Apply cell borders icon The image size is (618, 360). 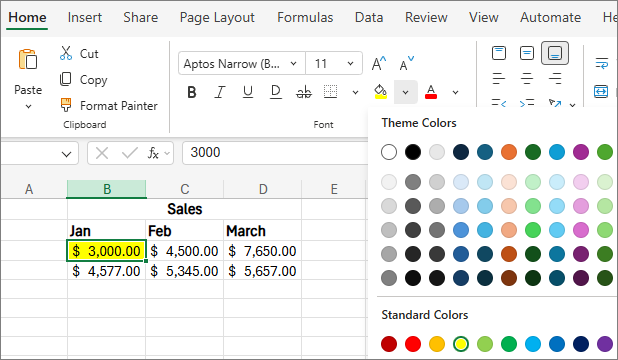click(x=331, y=91)
